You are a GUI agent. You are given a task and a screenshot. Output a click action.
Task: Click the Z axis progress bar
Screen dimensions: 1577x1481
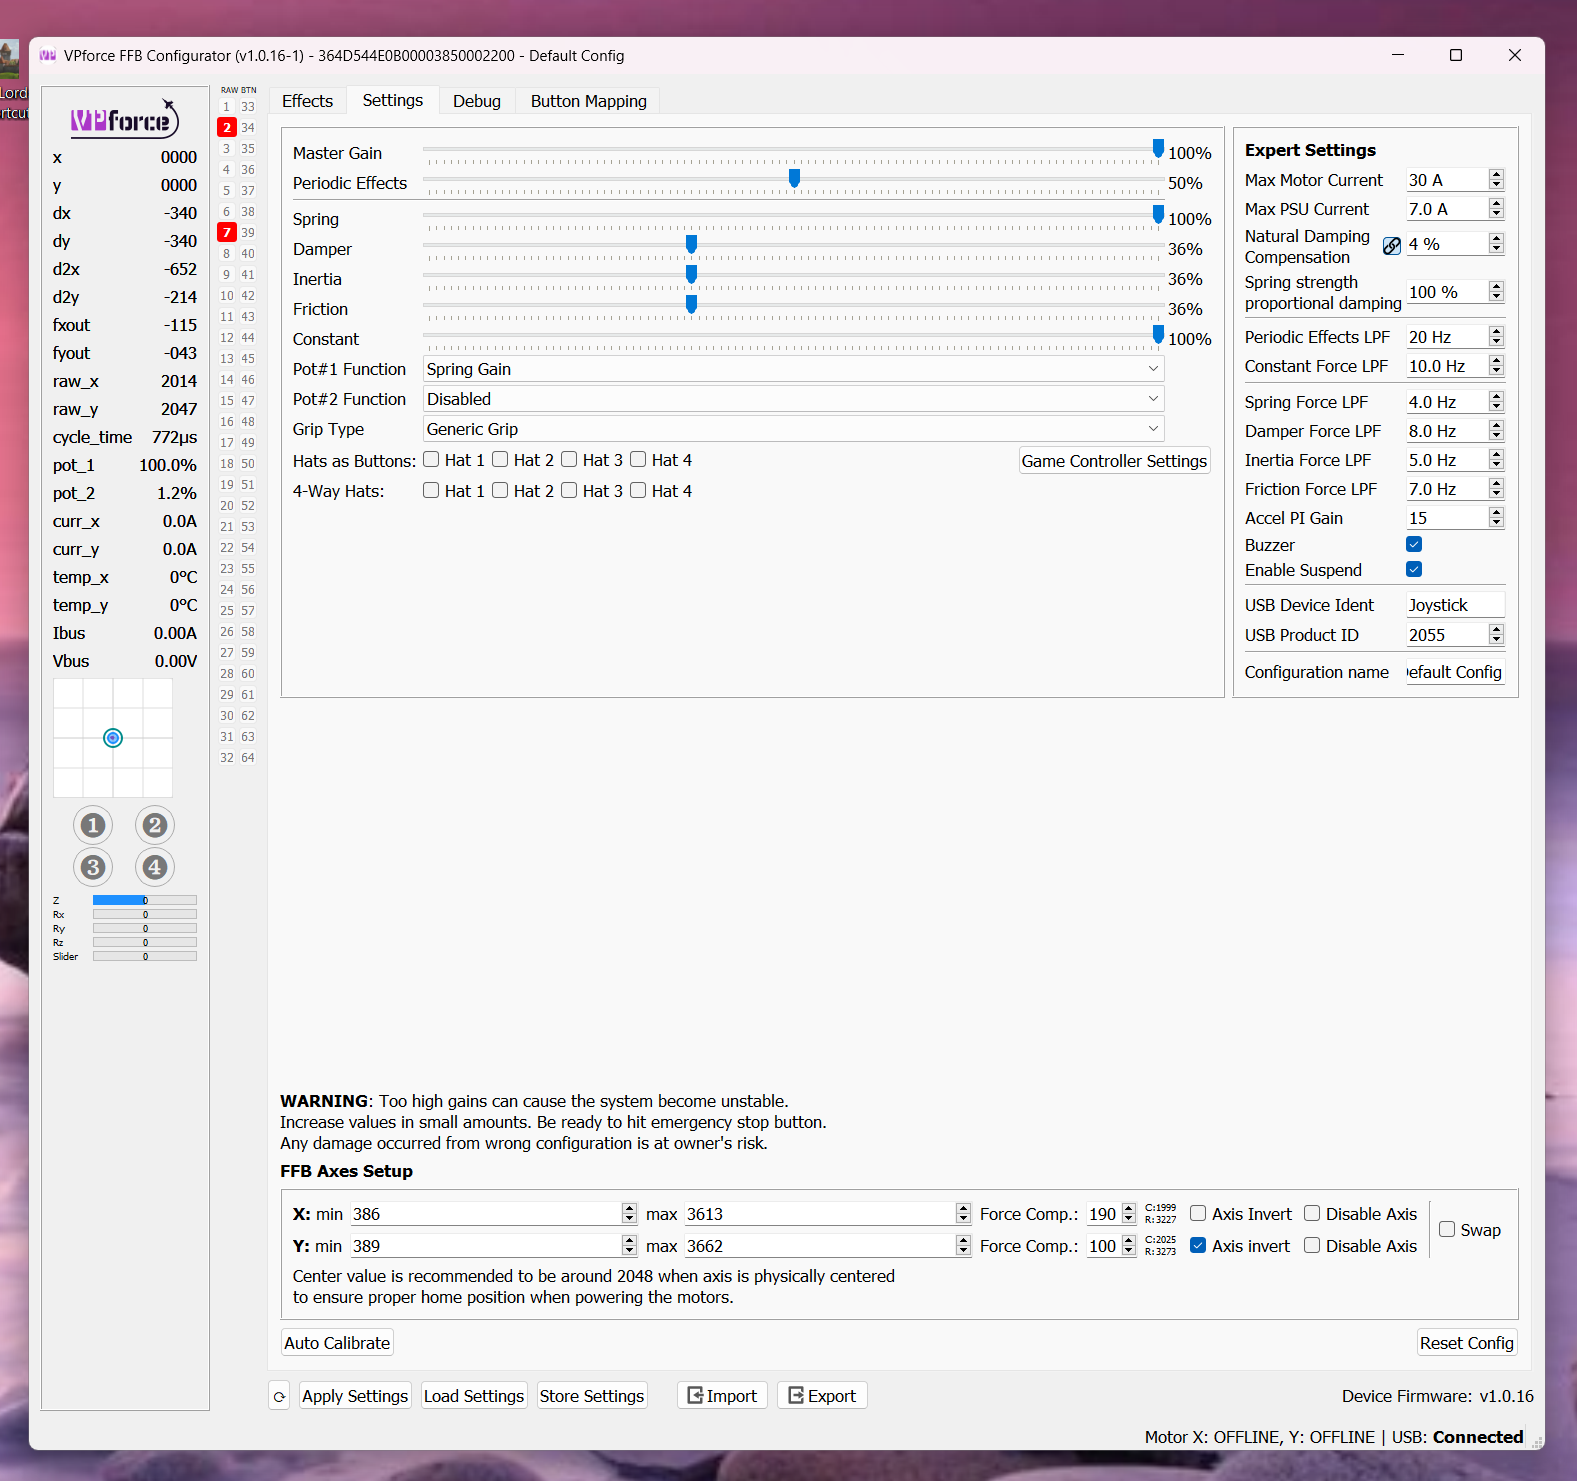click(145, 900)
